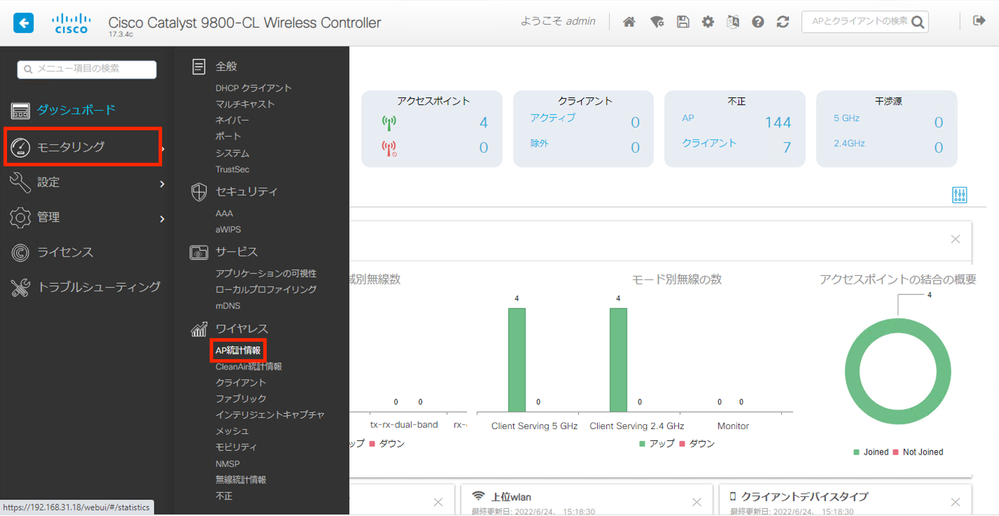Toggle Joined legend in donut chart
This screenshot has height=516, width=999.
coord(871,452)
